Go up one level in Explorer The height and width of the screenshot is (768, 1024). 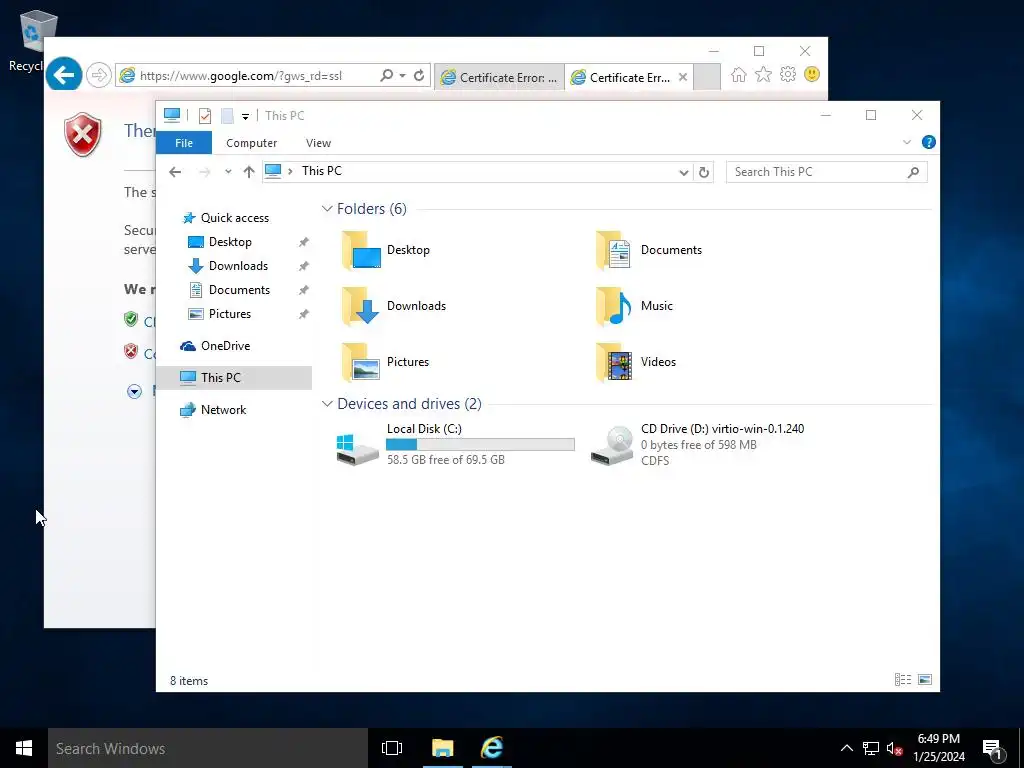click(x=248, y=172)
